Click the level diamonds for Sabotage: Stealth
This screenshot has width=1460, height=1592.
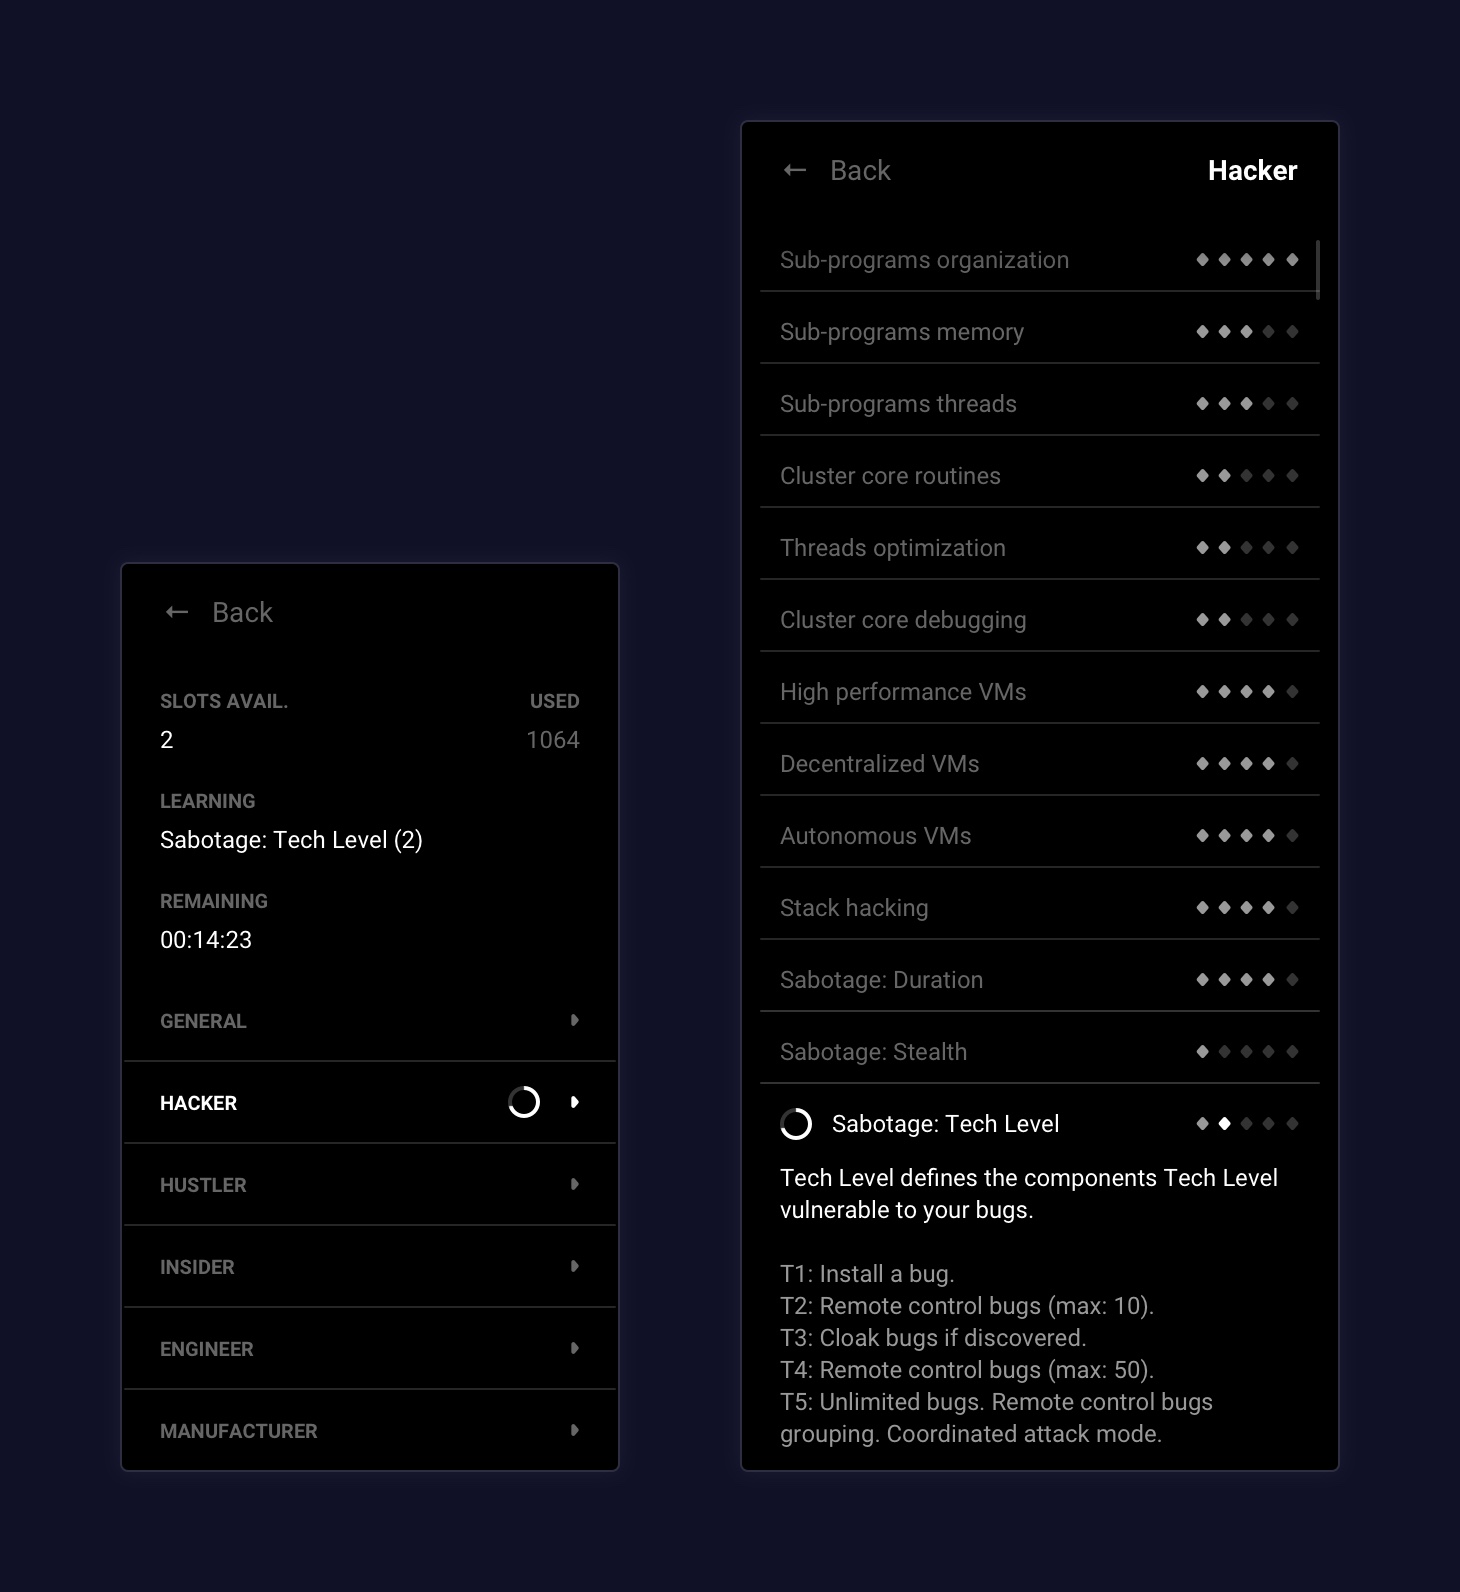click(x=1247, y=1052)
